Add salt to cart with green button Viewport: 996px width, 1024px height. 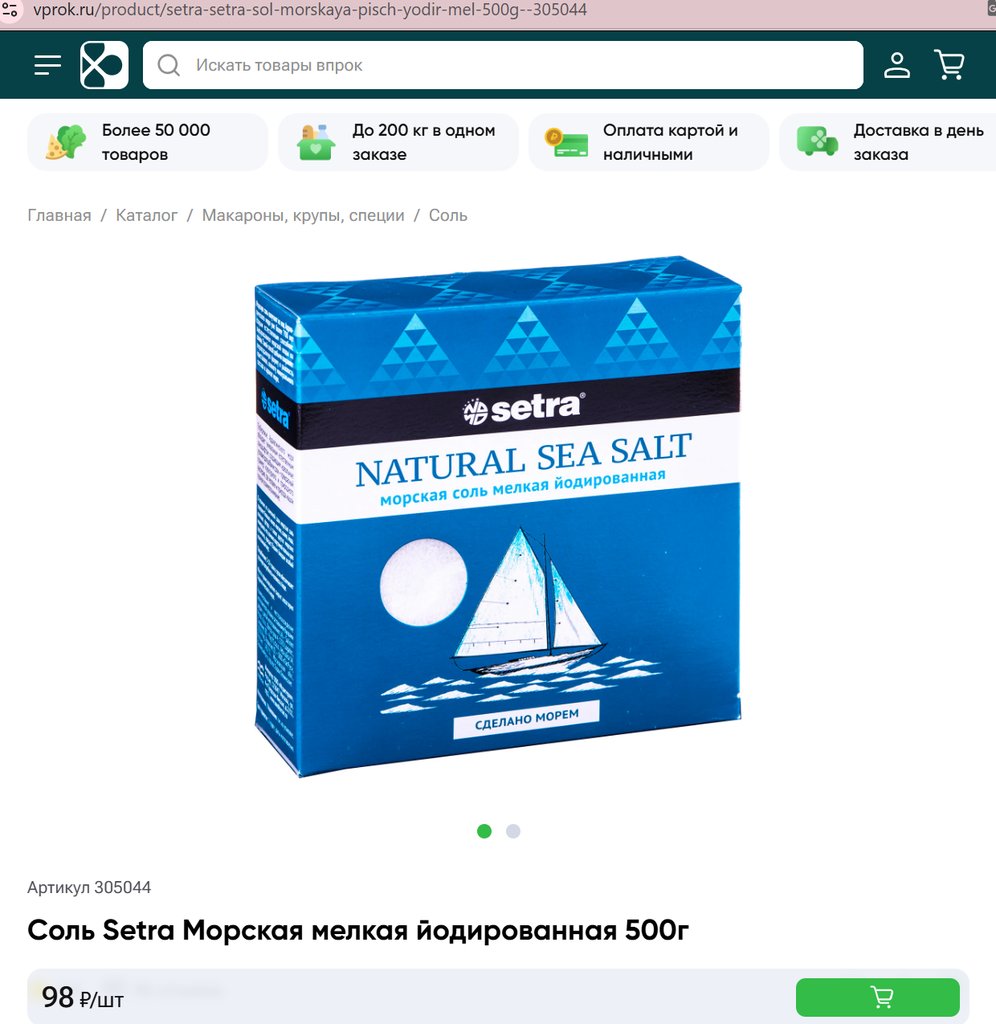pos(878,997)
